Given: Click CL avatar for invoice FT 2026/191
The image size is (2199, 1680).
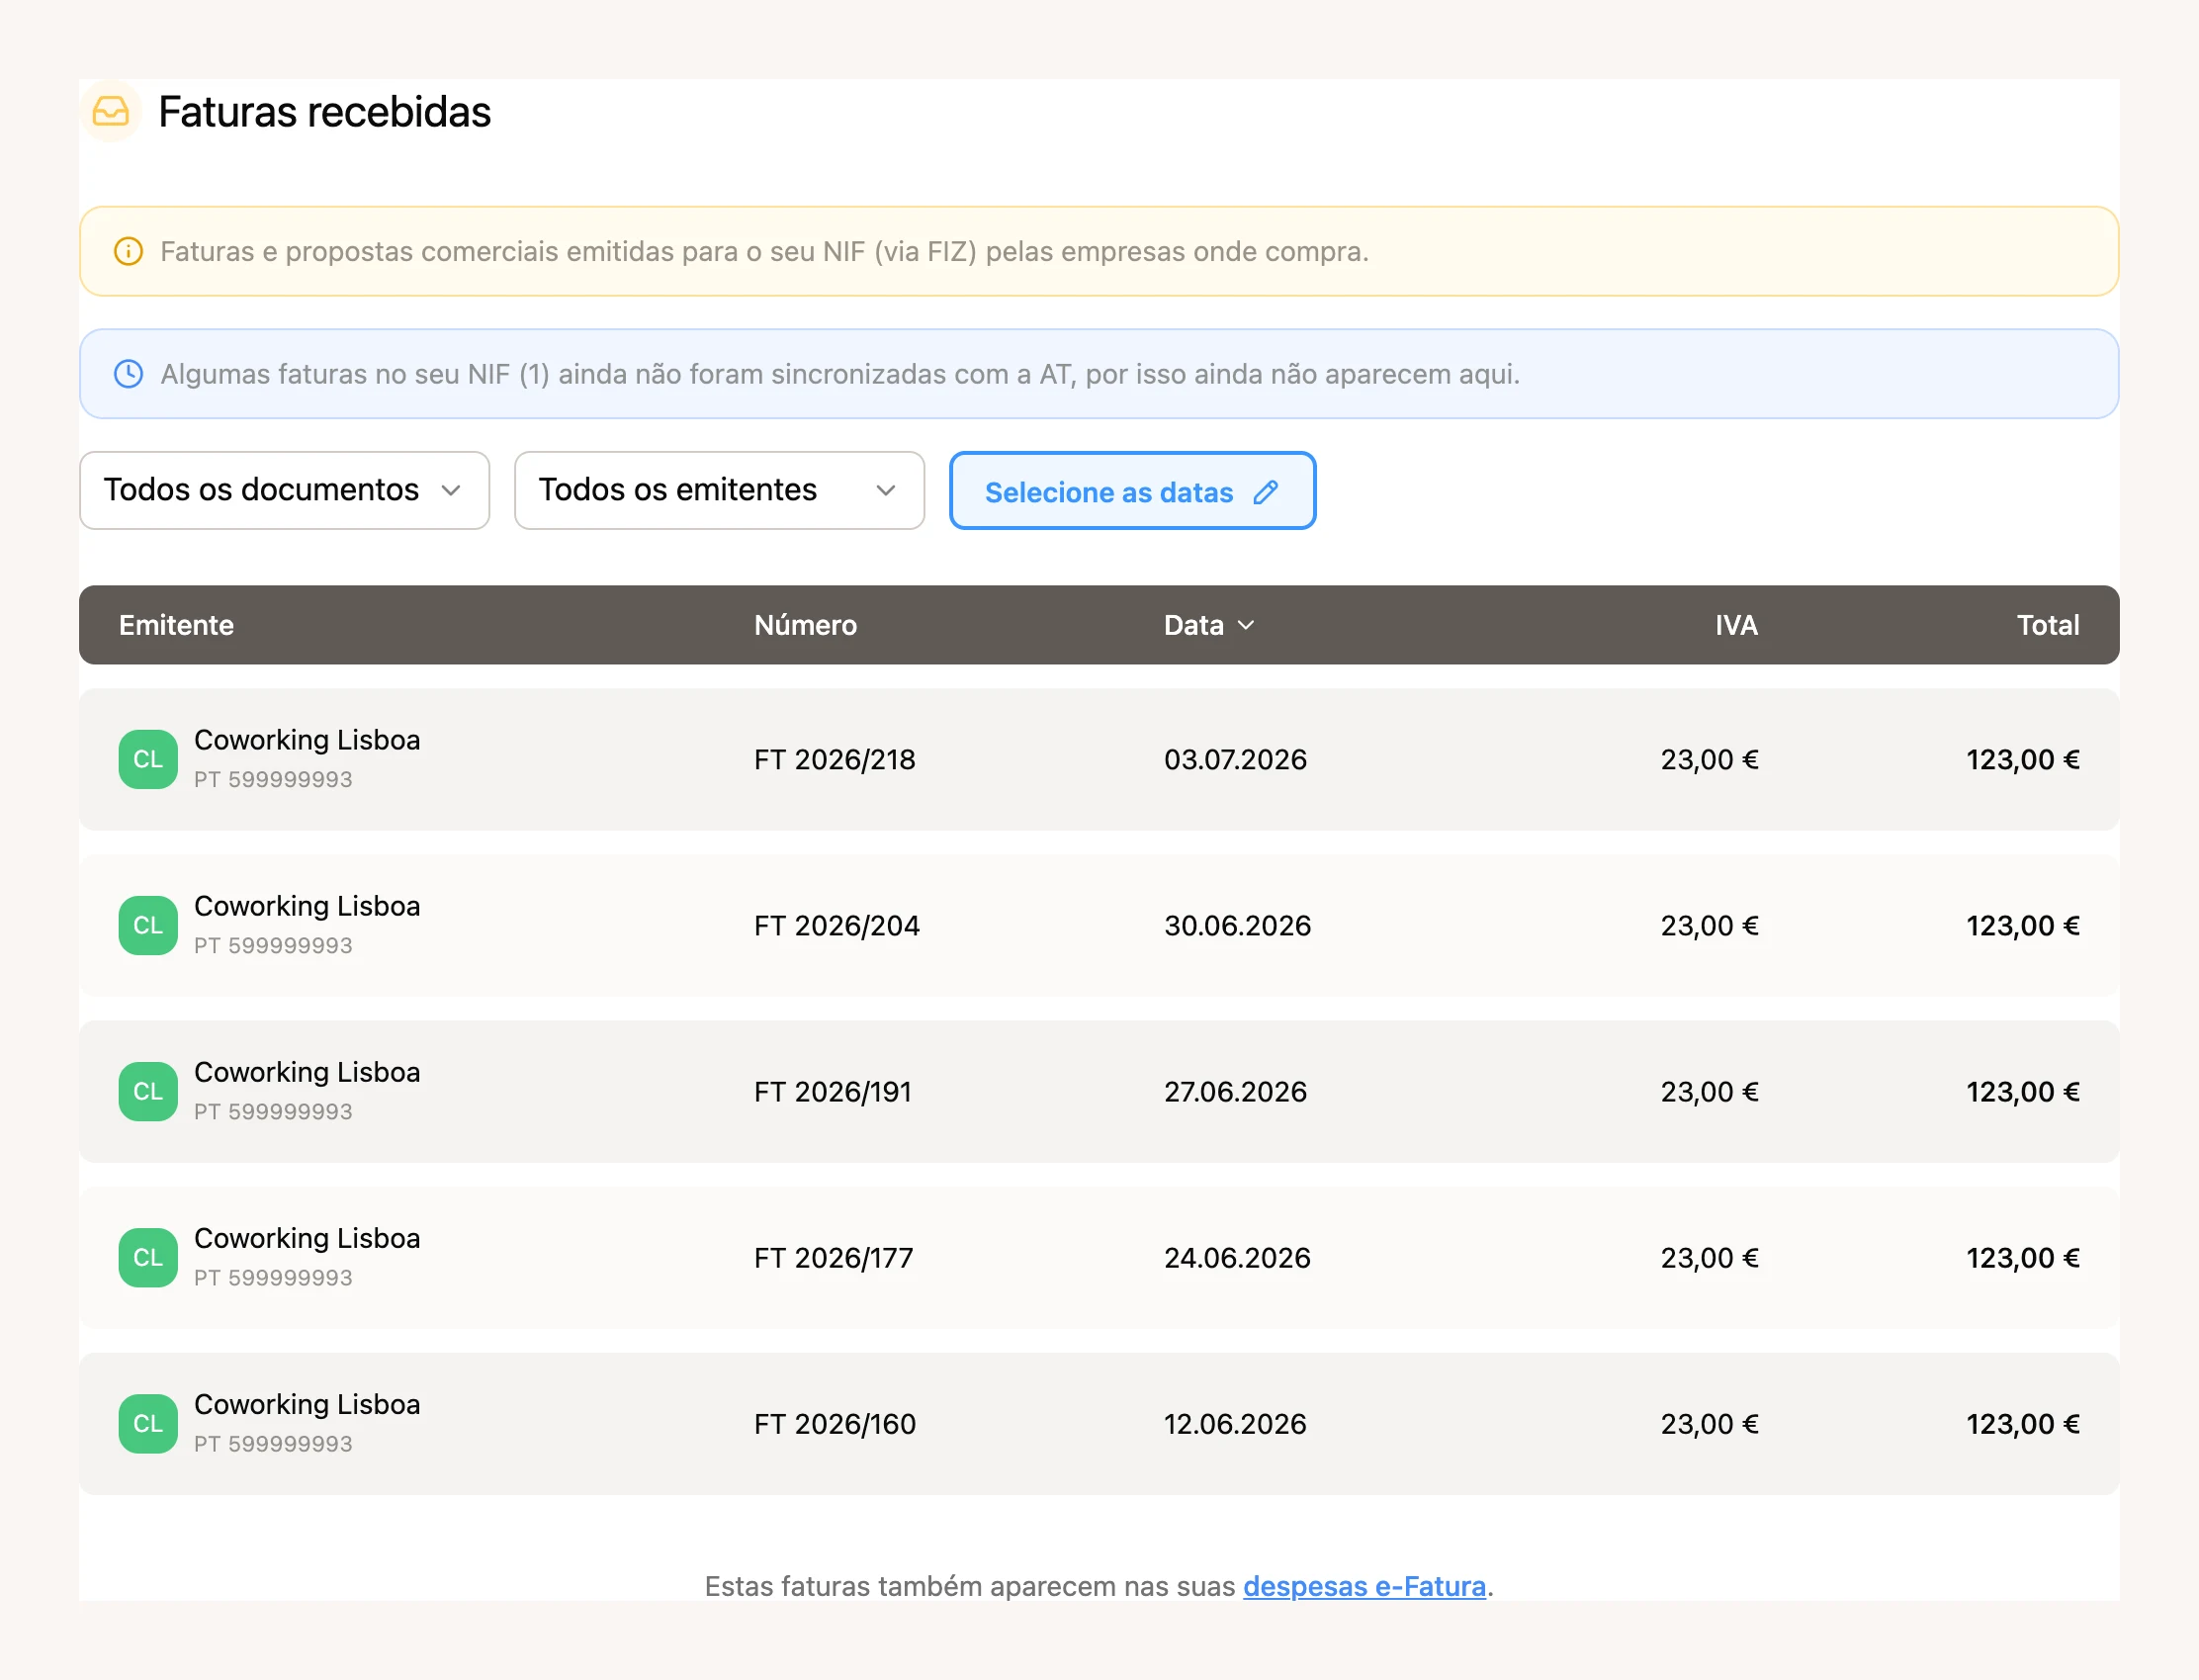Looking at the screenshot, I should (148, 1091).
